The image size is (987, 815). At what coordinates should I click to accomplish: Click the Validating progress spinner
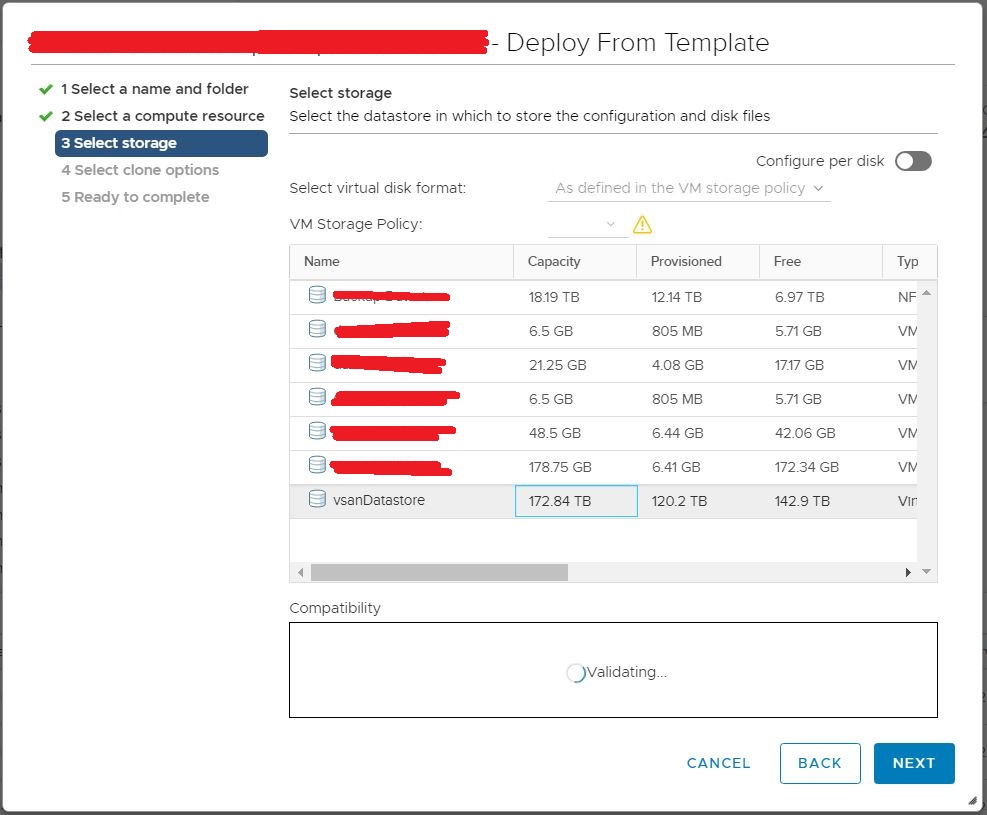click(575, 672)
